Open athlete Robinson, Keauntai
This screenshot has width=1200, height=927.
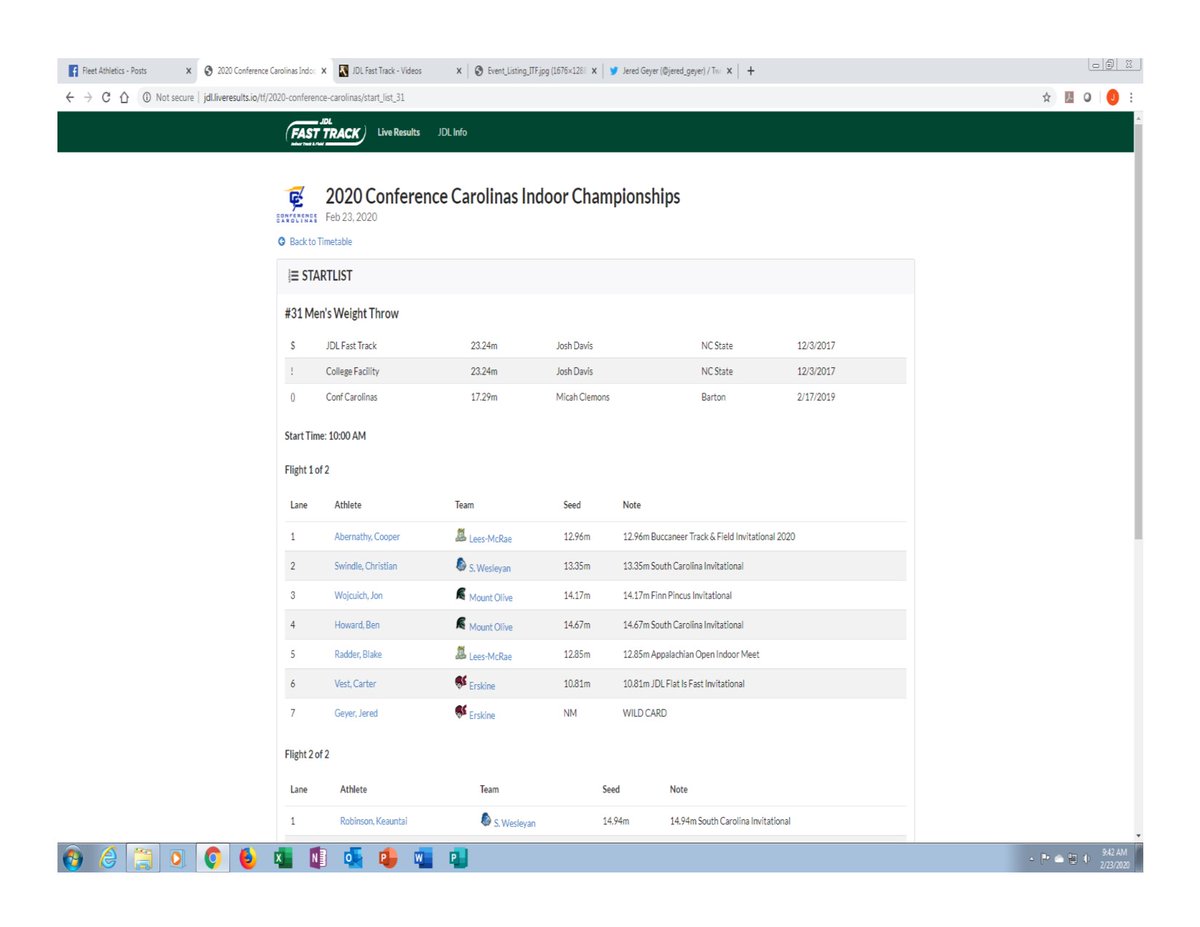[x=374, y=821]
